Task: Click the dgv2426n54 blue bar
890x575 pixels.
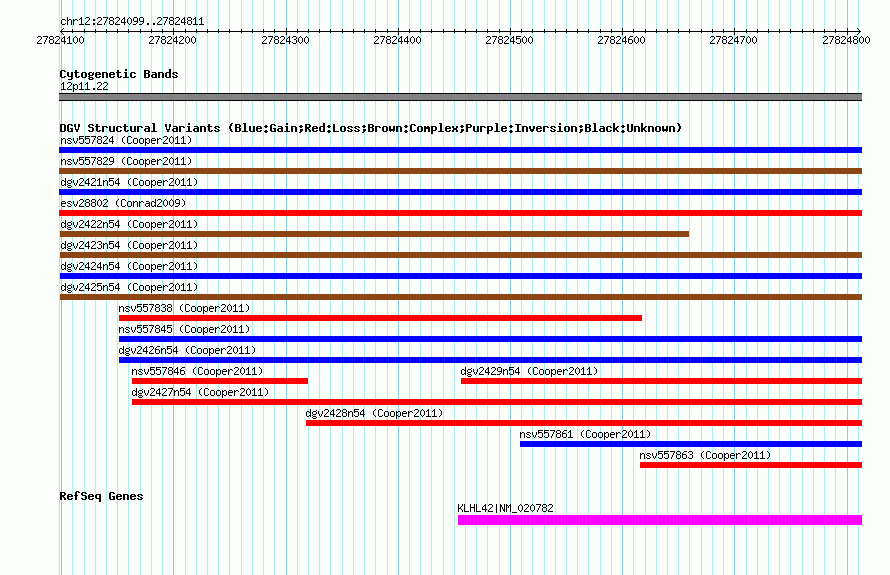Action: click(490, 360)
